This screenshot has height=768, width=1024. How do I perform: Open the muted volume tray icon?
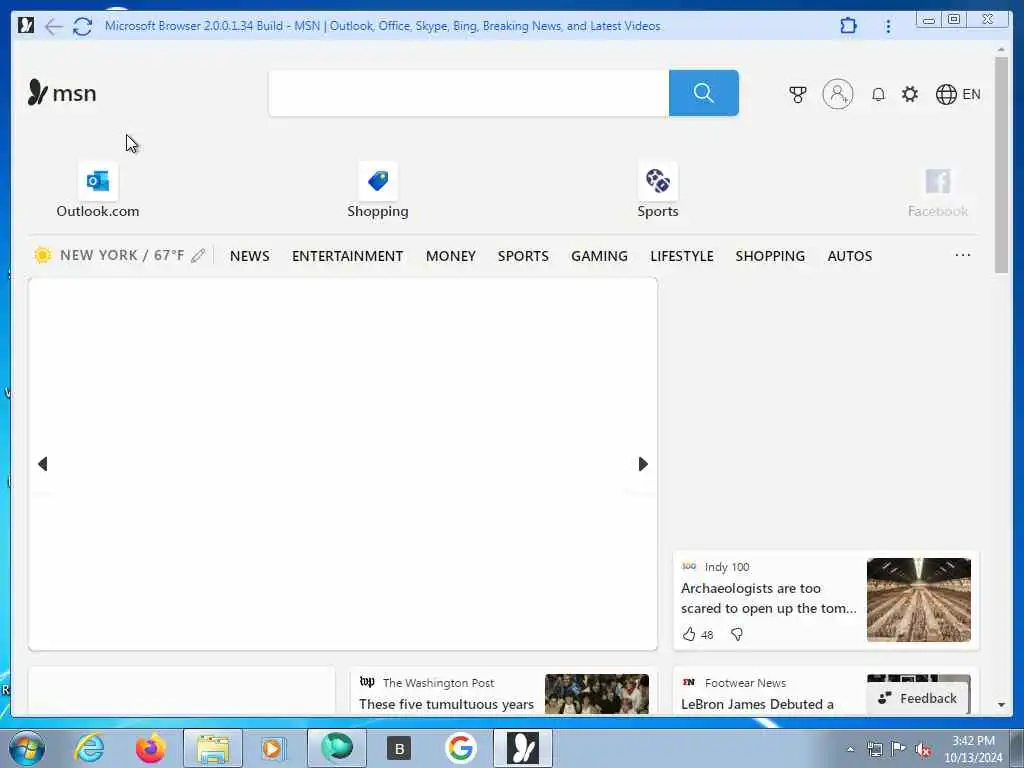coord(923,750)
